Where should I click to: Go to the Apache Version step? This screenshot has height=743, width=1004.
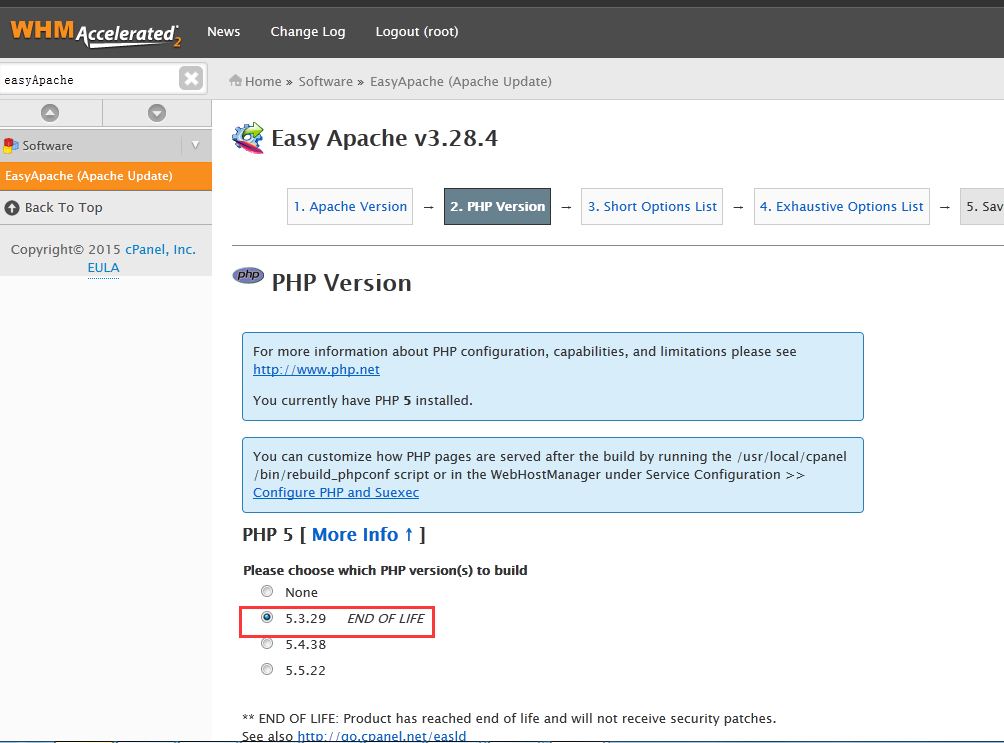point(350,207)
